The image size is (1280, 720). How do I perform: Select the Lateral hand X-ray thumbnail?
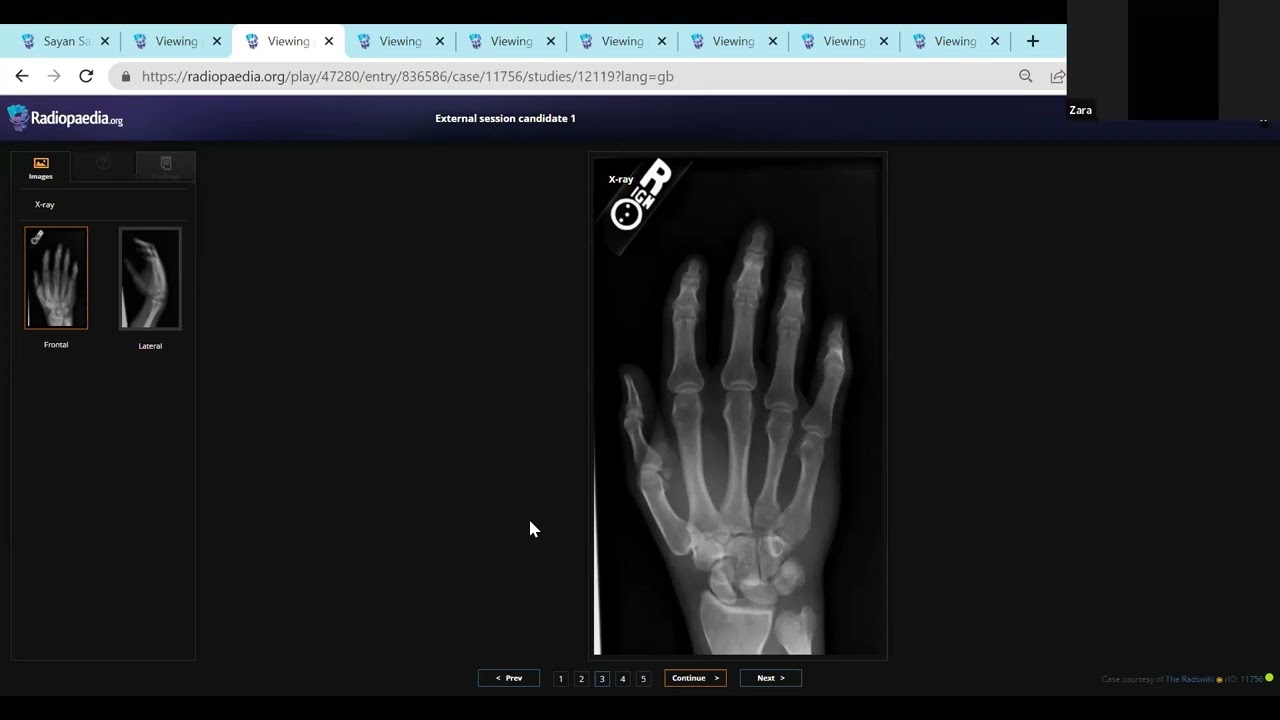(150, 278)
